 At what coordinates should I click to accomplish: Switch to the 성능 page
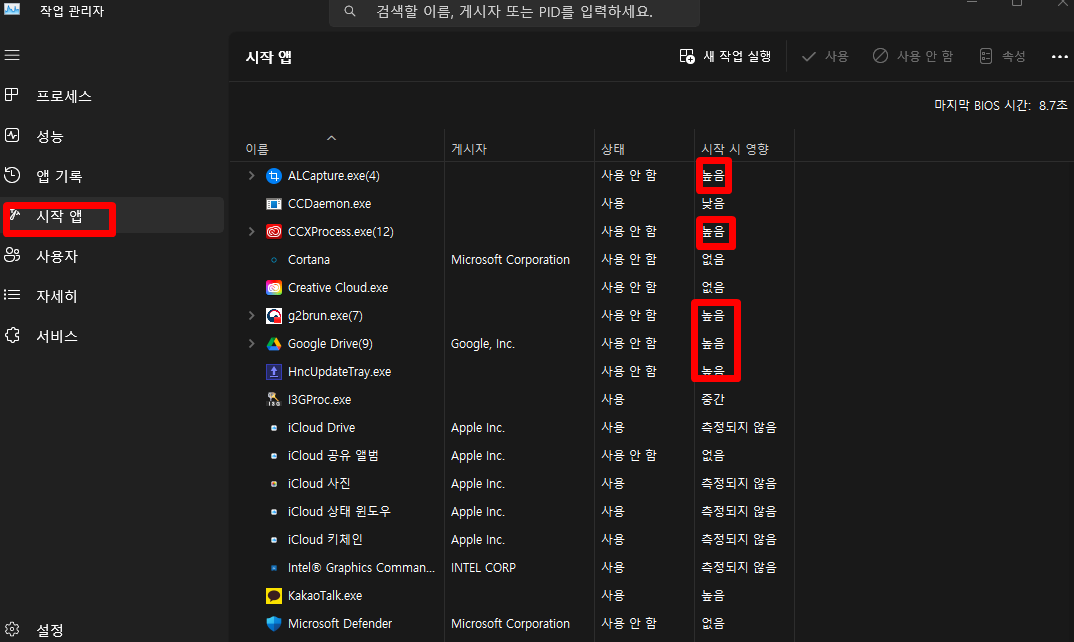[113, 136]
